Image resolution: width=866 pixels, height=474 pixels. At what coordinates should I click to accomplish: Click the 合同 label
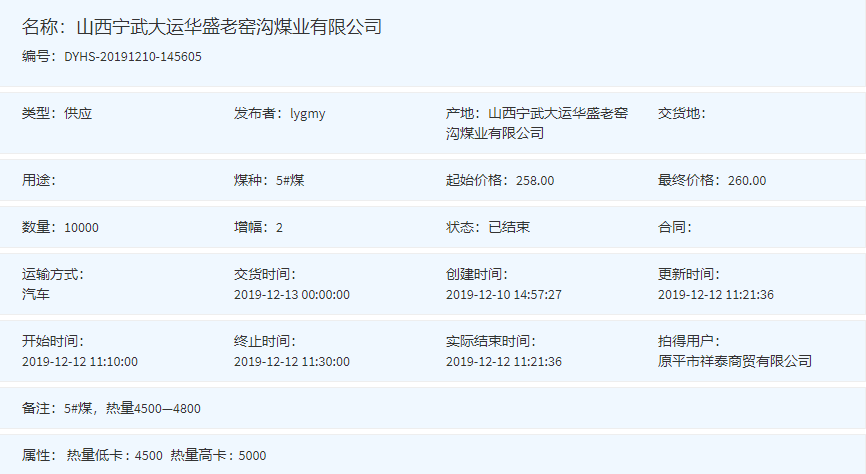pyautogui.click(x=675, y=227)
